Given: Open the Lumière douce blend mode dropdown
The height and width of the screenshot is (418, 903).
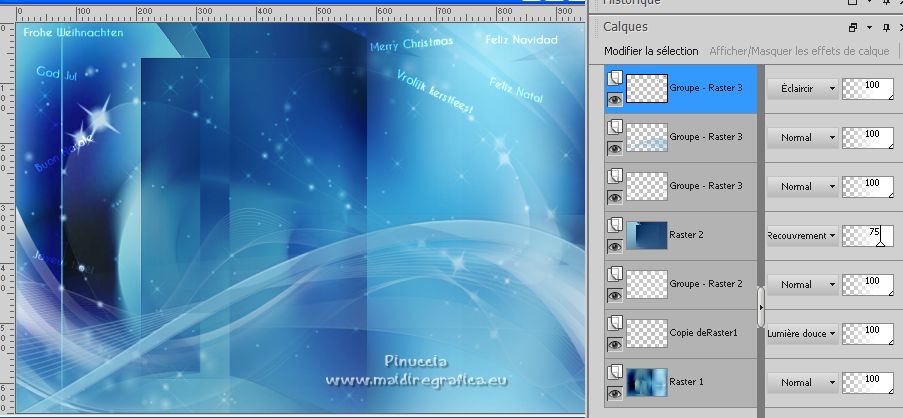Looking at the screenshot, I should point(803,333).
